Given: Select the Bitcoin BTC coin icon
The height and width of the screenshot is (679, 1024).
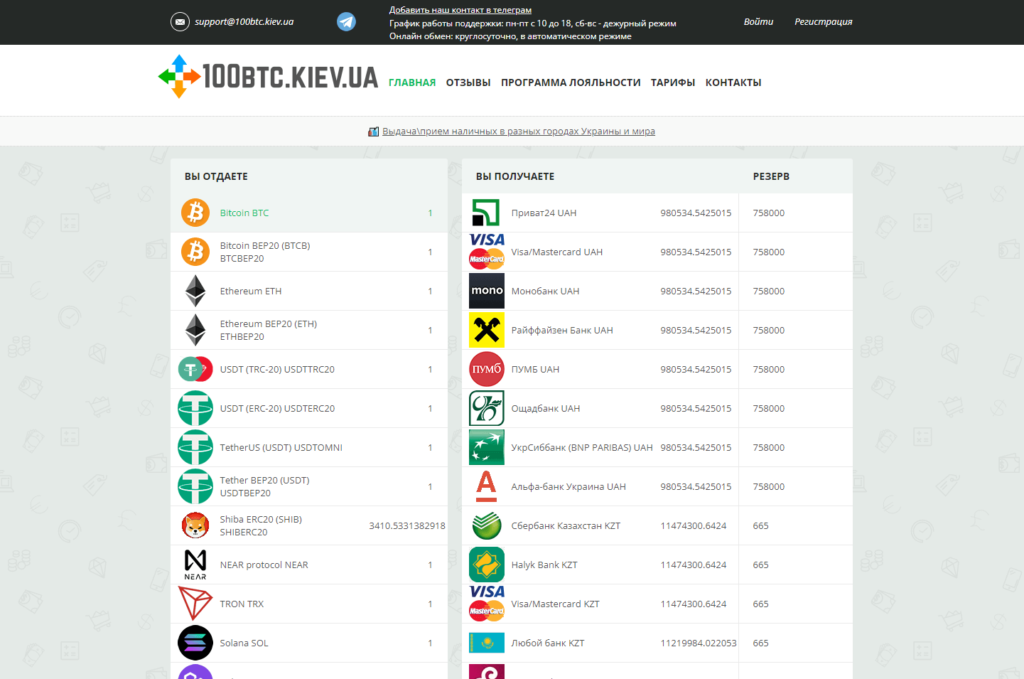Looking at the screenshot, I should pyautogui.click(x=195, y=213).
